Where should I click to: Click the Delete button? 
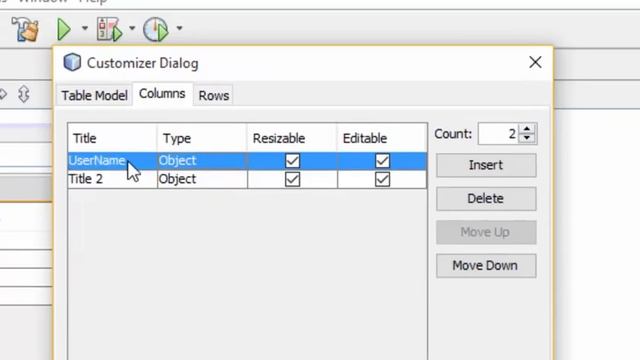(x=486, y=199)
